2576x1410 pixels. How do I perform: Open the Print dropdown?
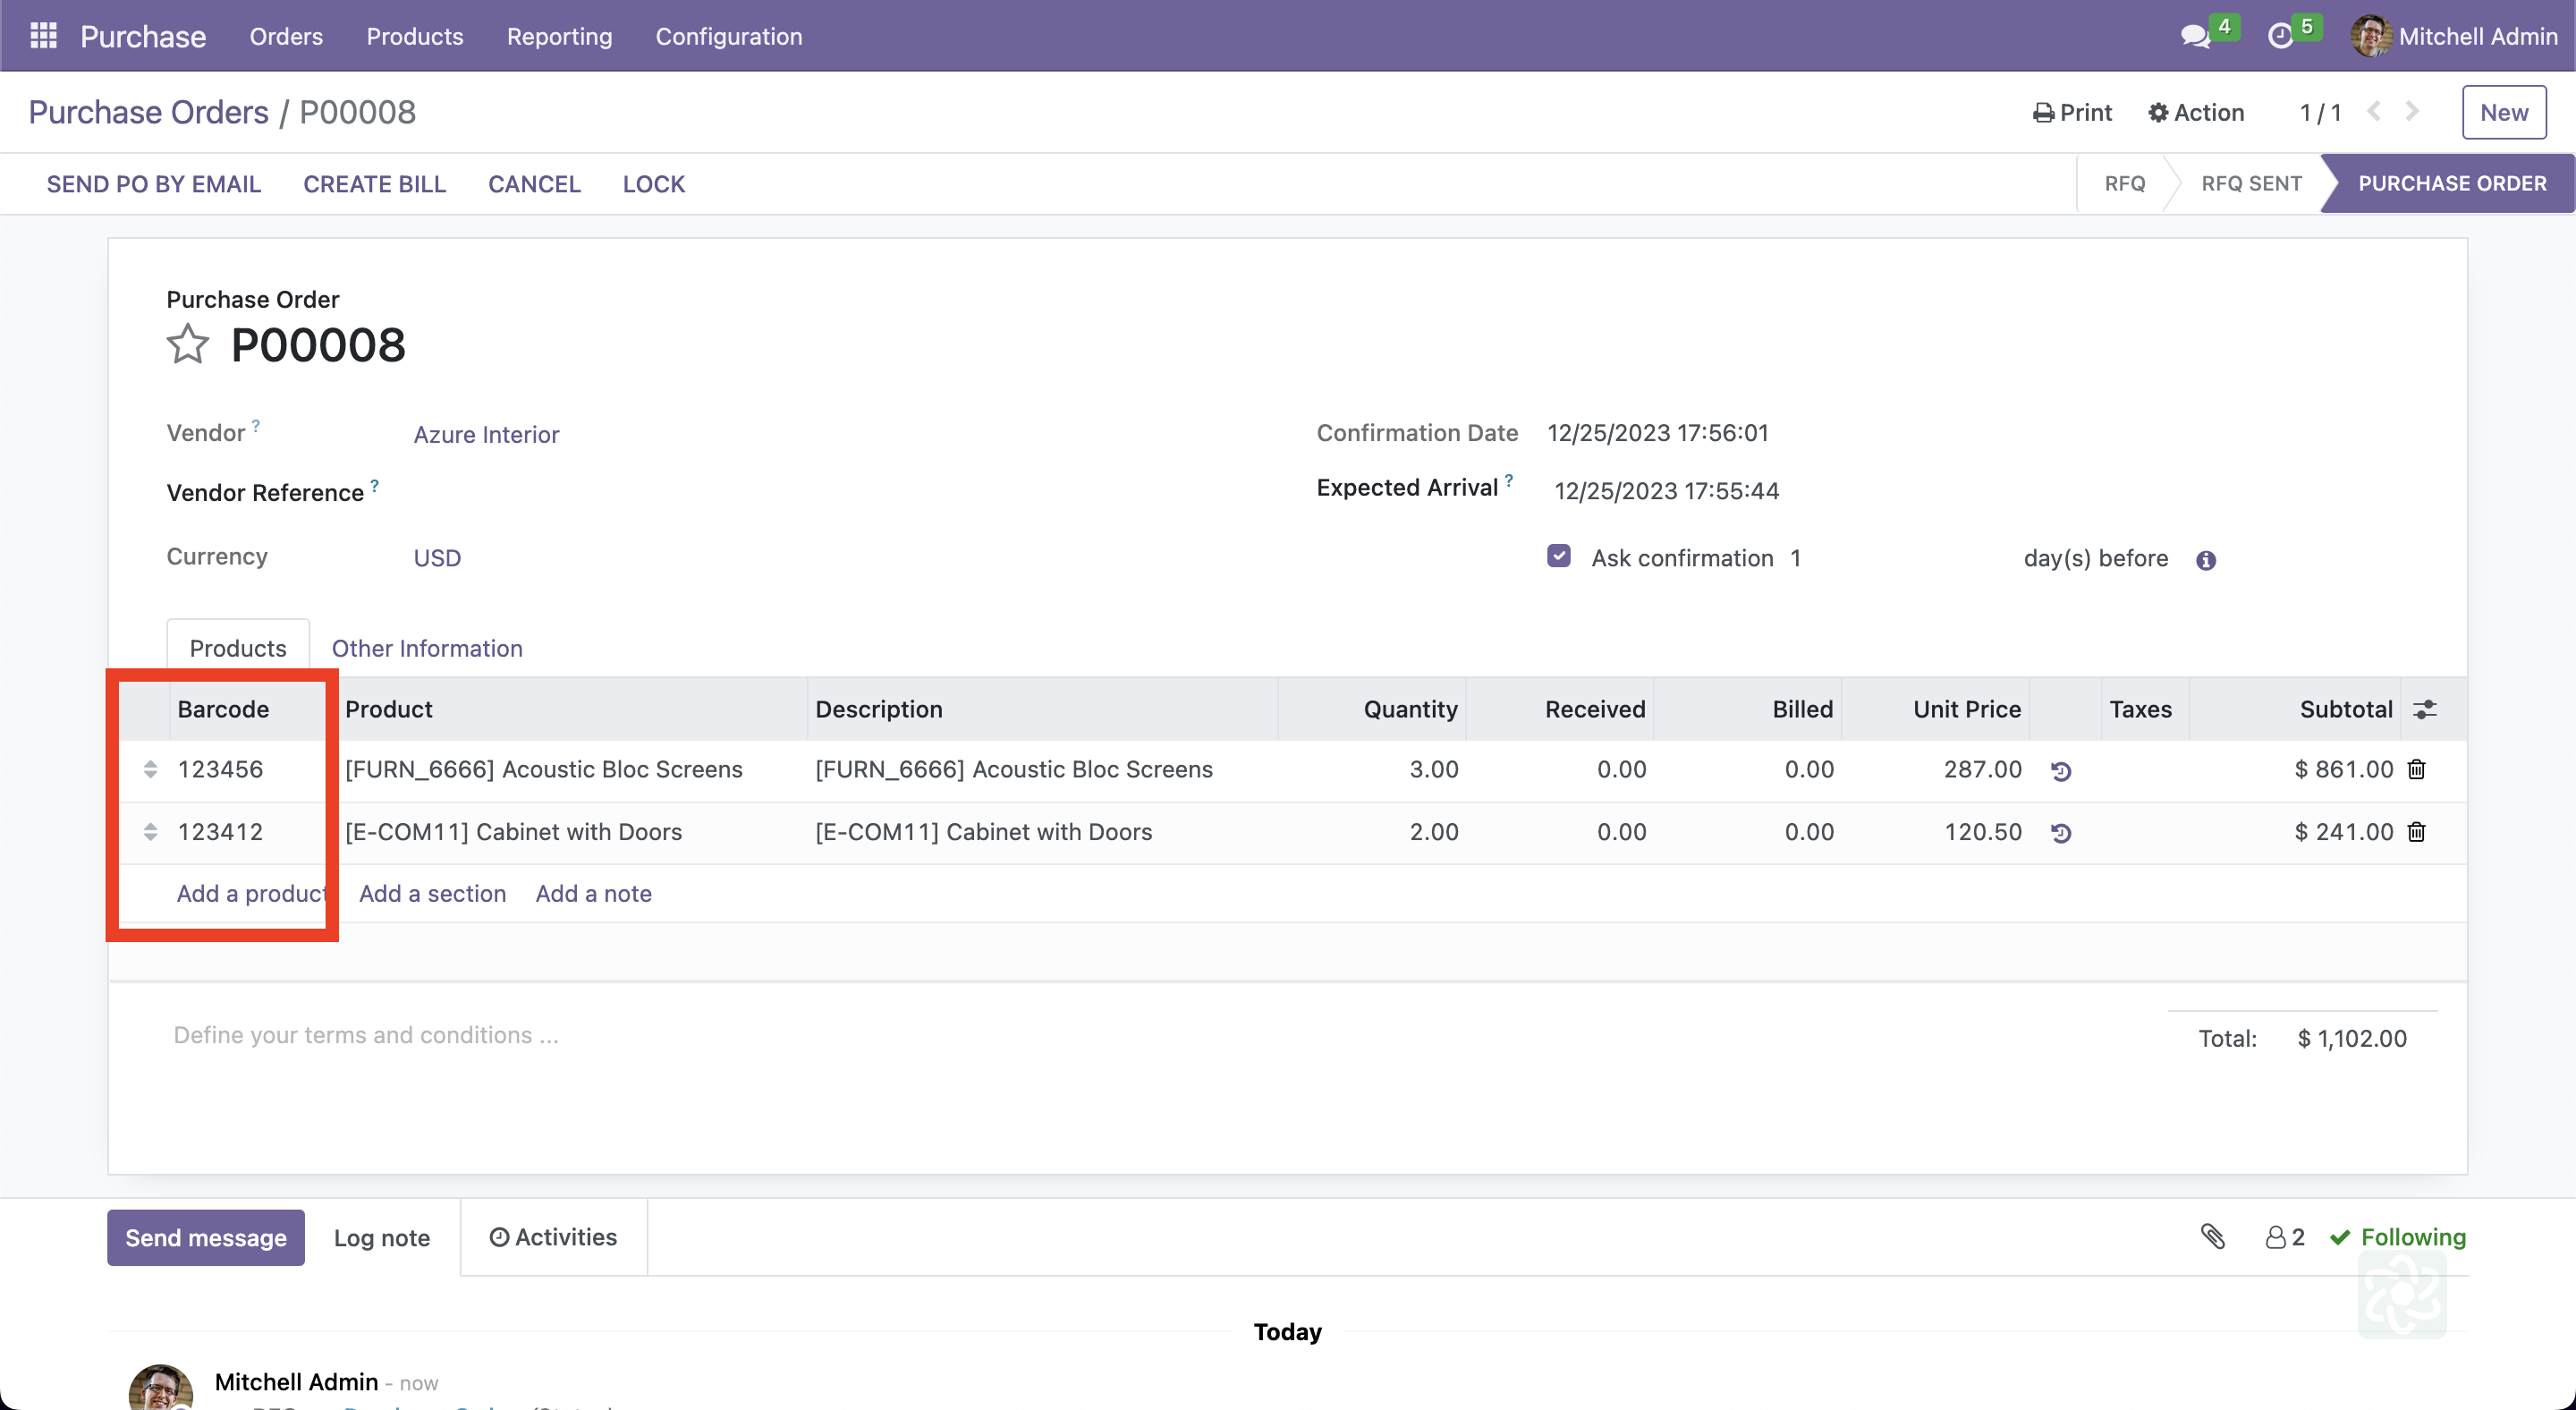click(2072, 112)
